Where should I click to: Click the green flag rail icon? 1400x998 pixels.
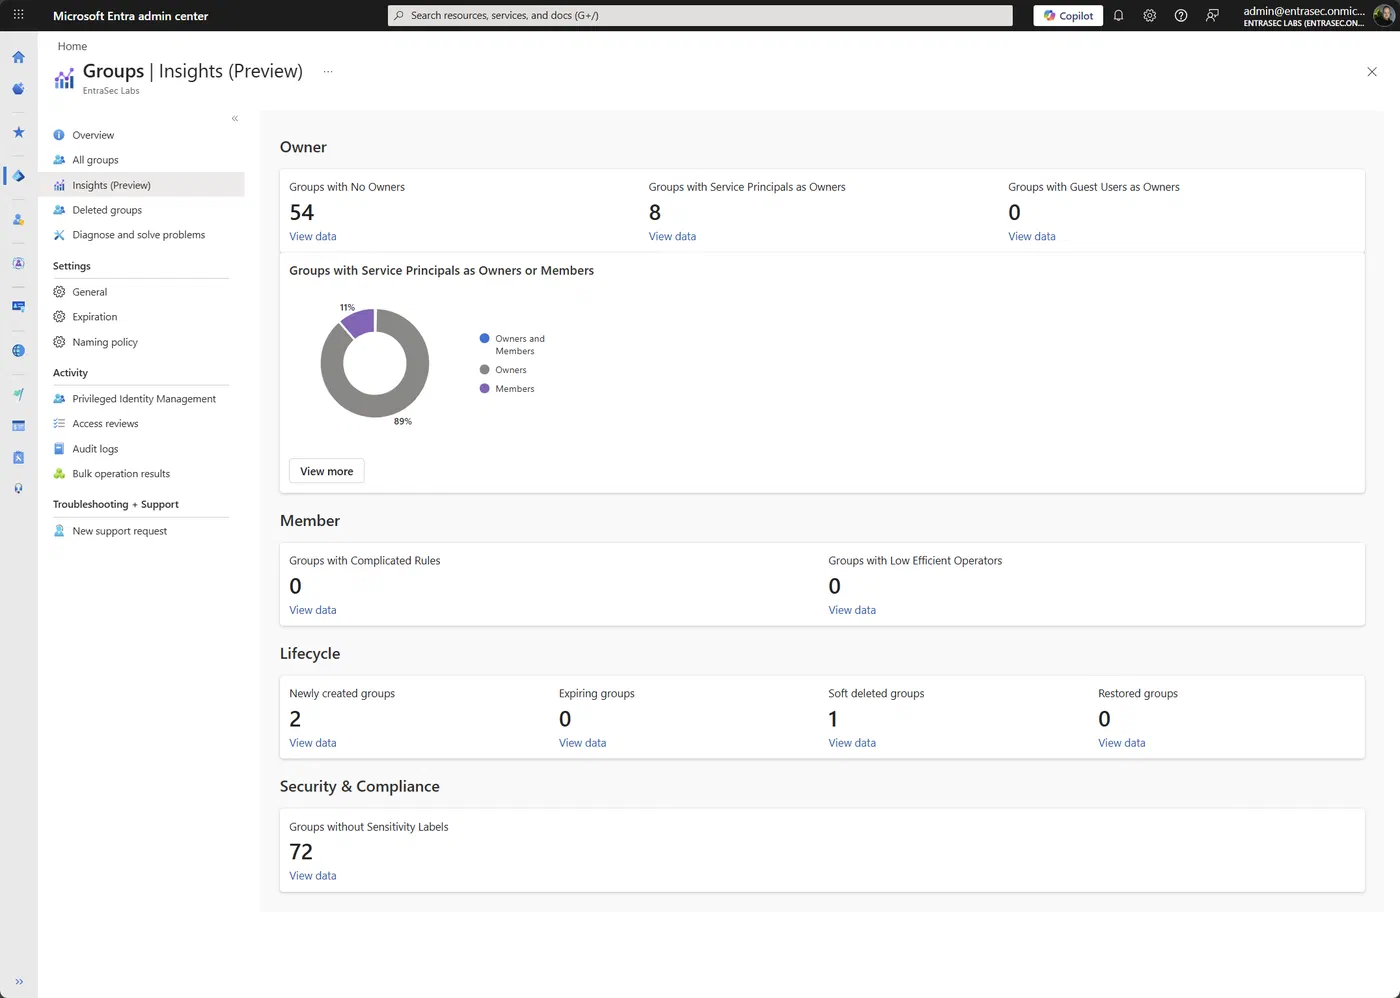tap(18, 395)
